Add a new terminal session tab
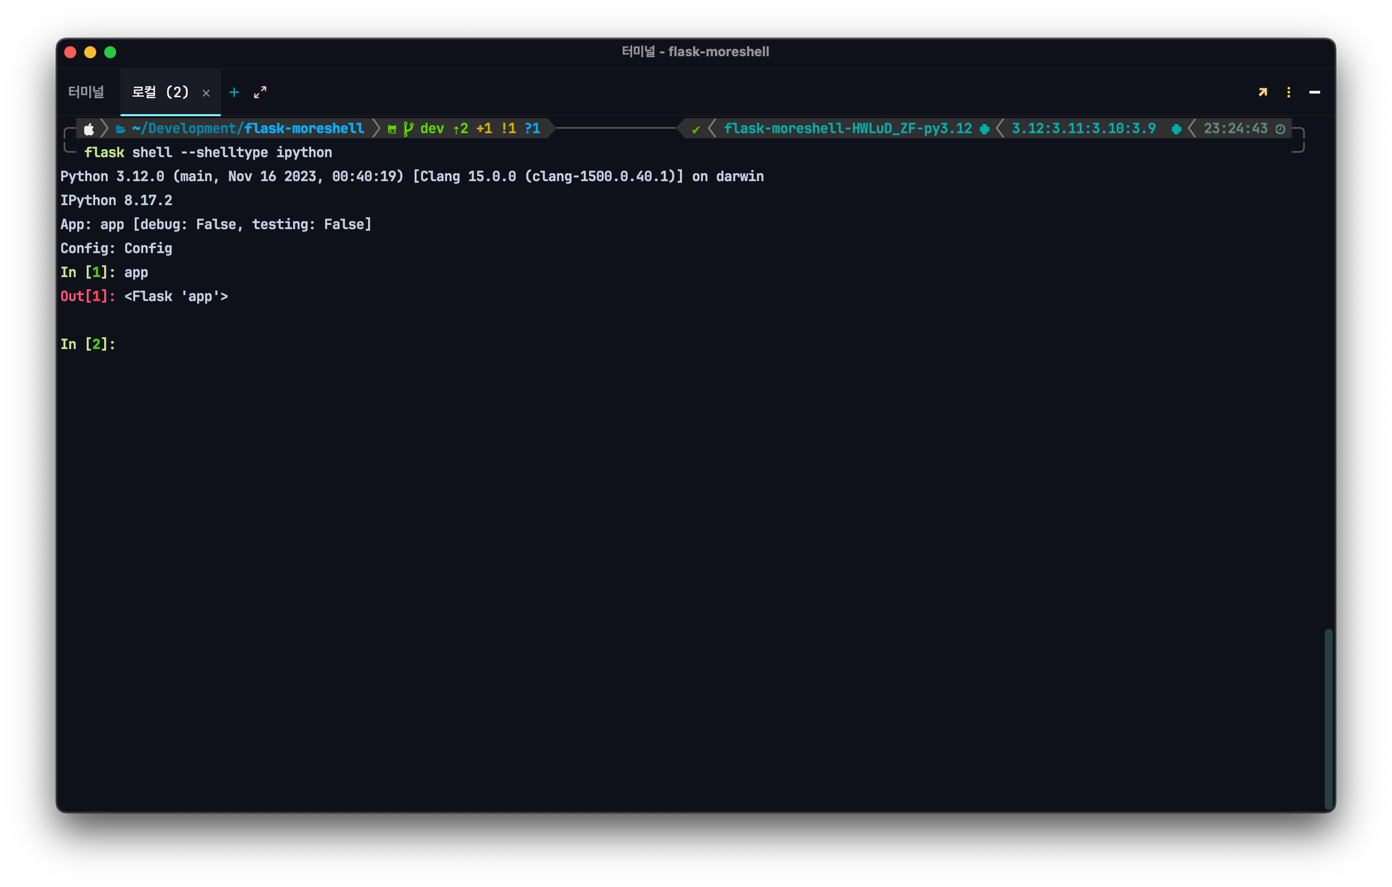1392x887 pixels. pos(234,92)
